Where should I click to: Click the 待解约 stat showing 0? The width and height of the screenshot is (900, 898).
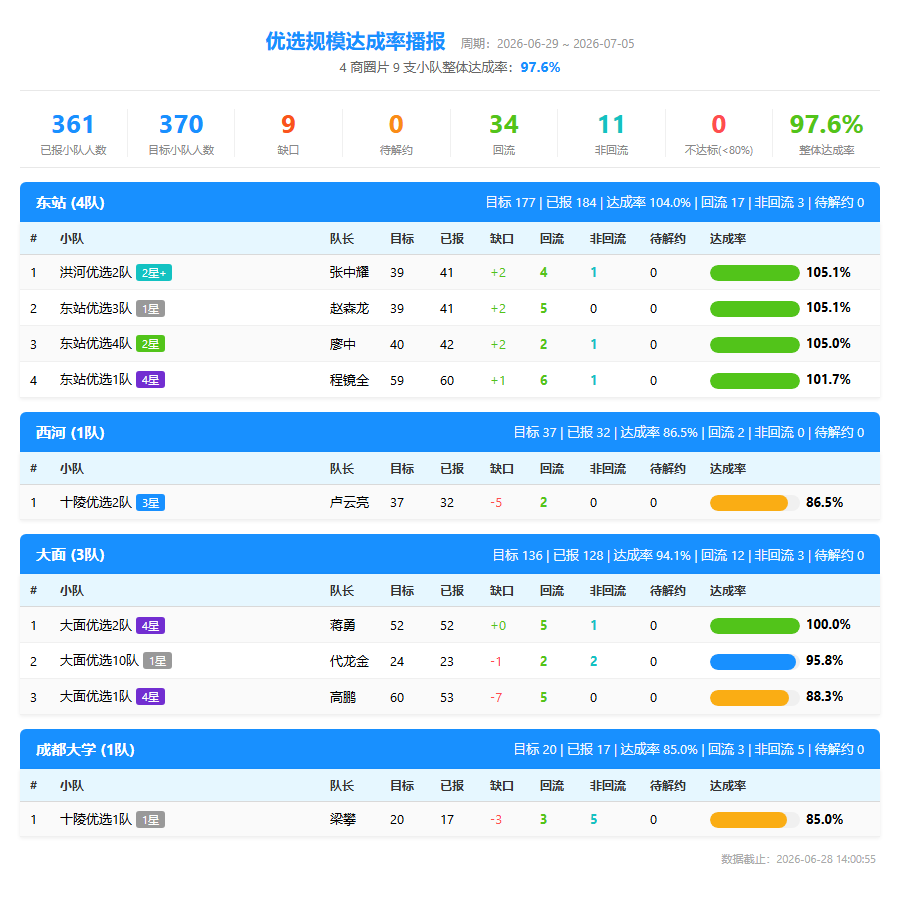tap(396, 134)
